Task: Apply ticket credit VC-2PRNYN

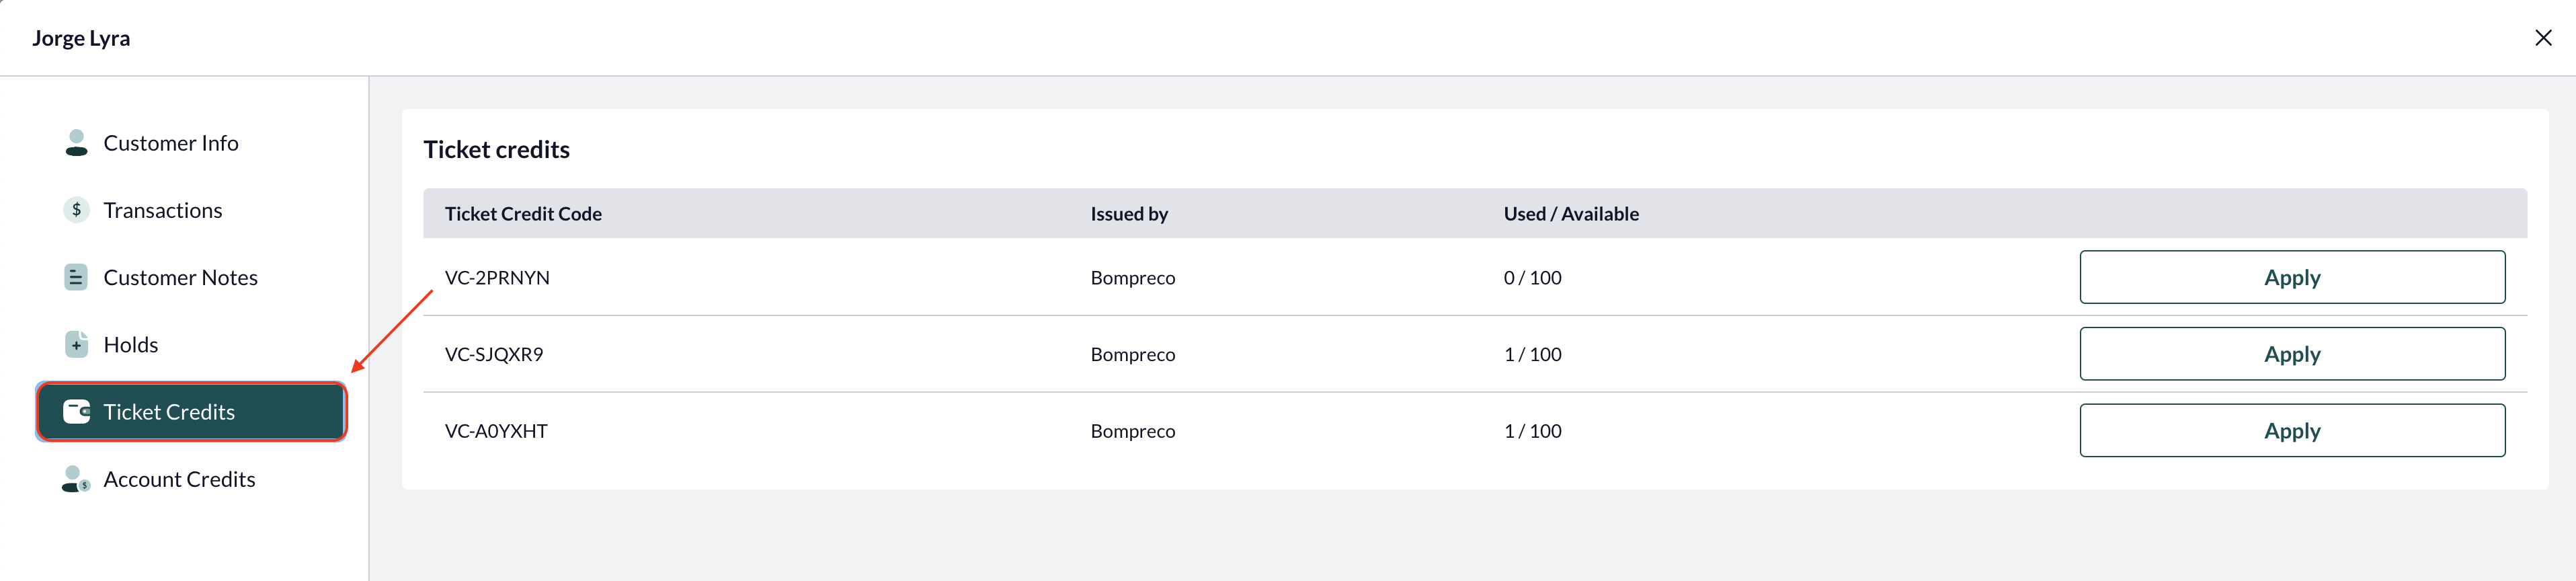Action: 2292,277
